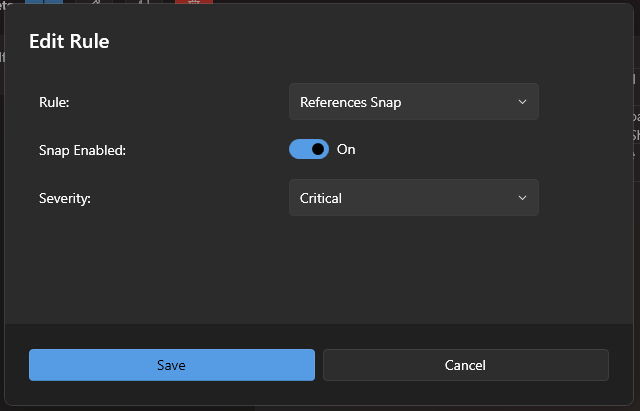Click the 'Edit Rule' dialog title
The image size is (640, 411).
(69, 41)
